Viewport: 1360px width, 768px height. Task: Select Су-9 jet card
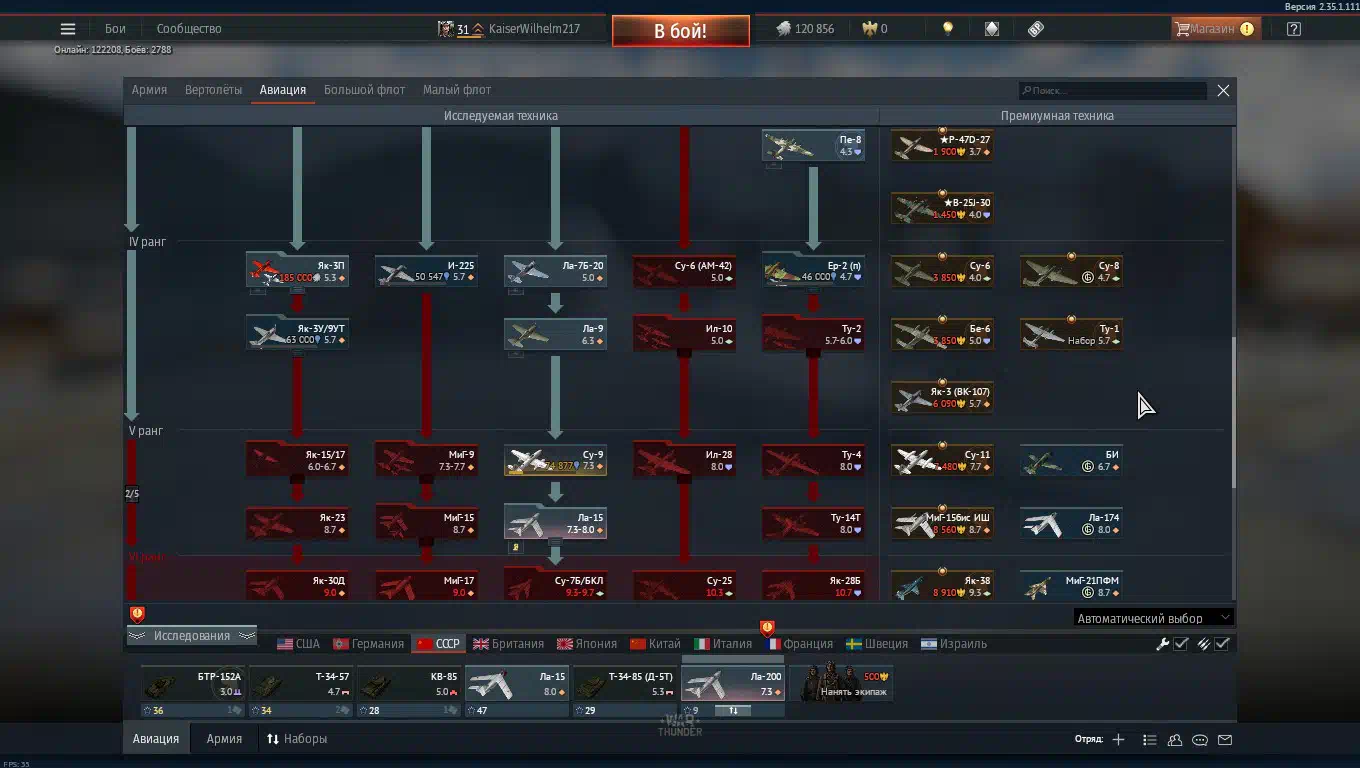click(x=555, y=460)
